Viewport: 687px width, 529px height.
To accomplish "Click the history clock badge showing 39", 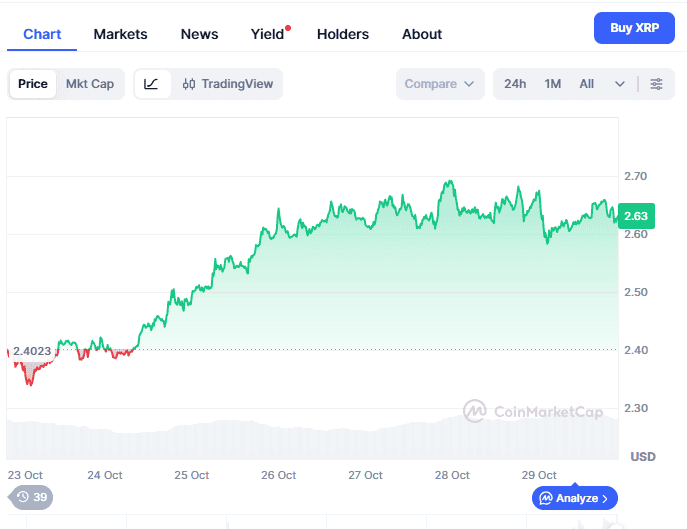I will tap(31, 497).
